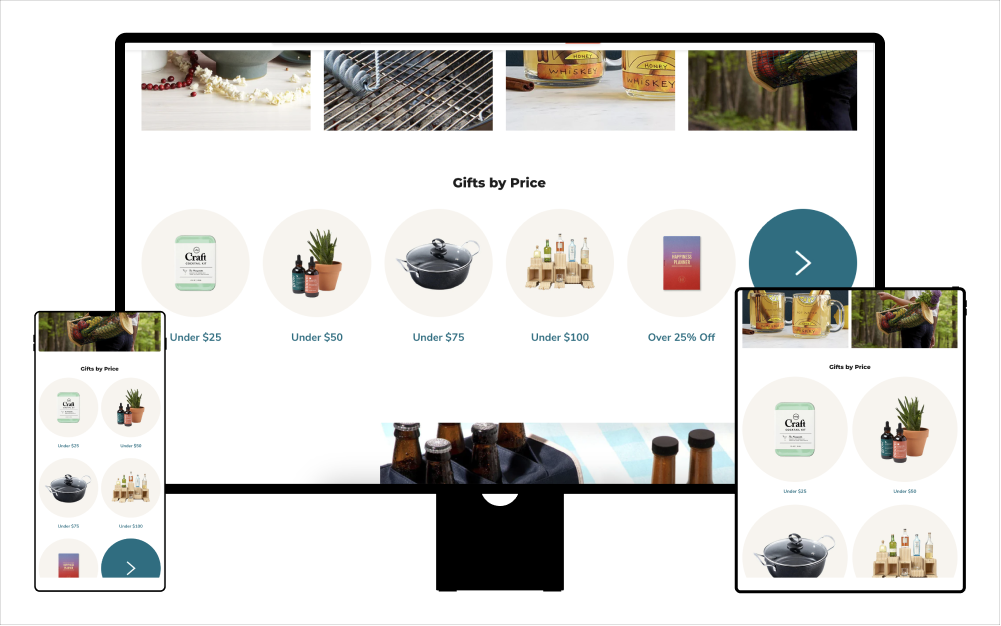
Task: Open the Under $25 link on desktop
Action: click(x=195, y=337)
